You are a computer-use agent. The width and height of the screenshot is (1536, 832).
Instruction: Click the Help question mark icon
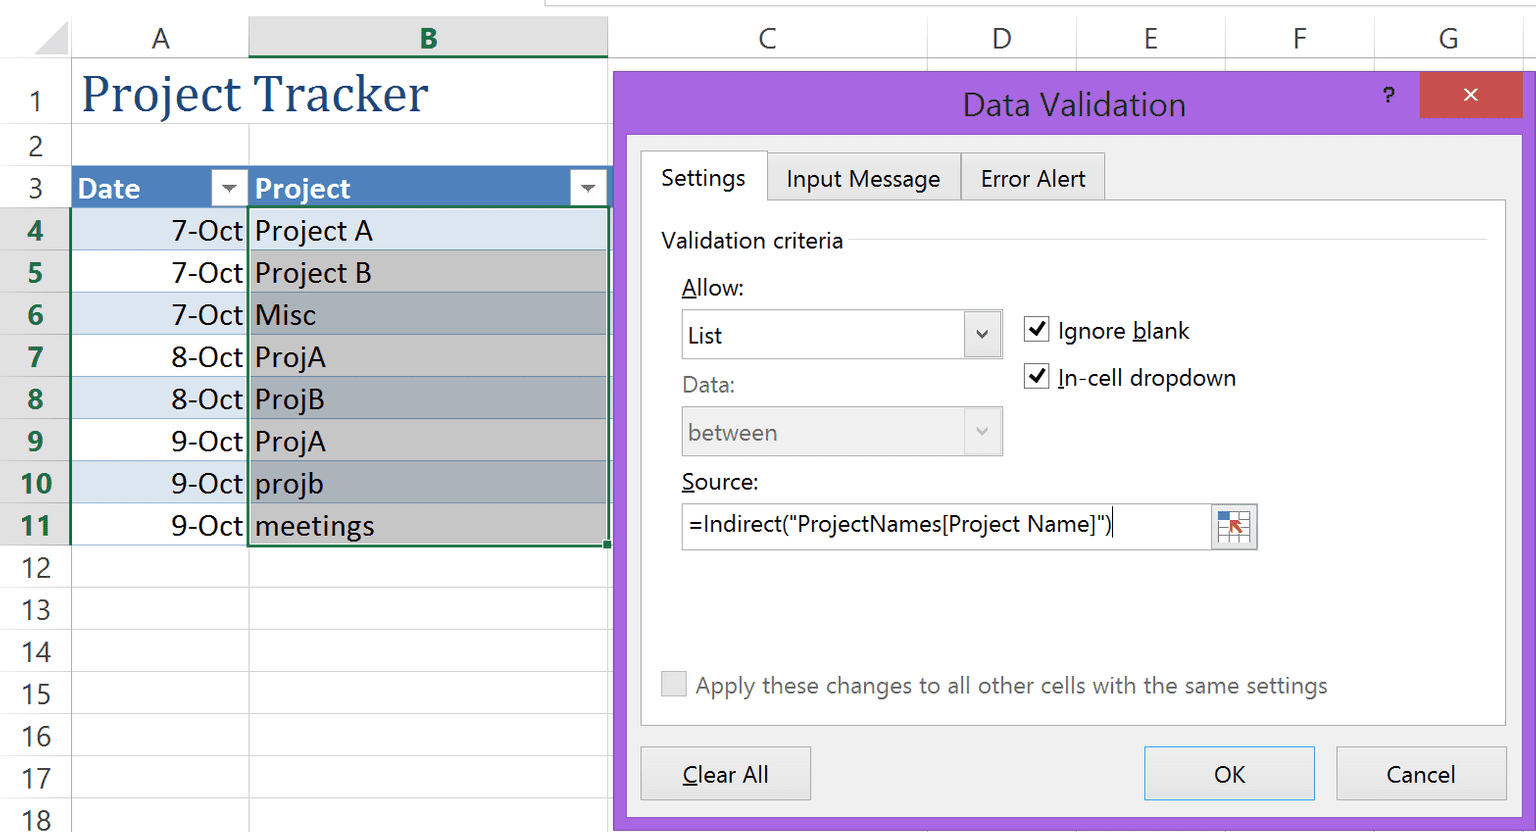(1388, 96)
